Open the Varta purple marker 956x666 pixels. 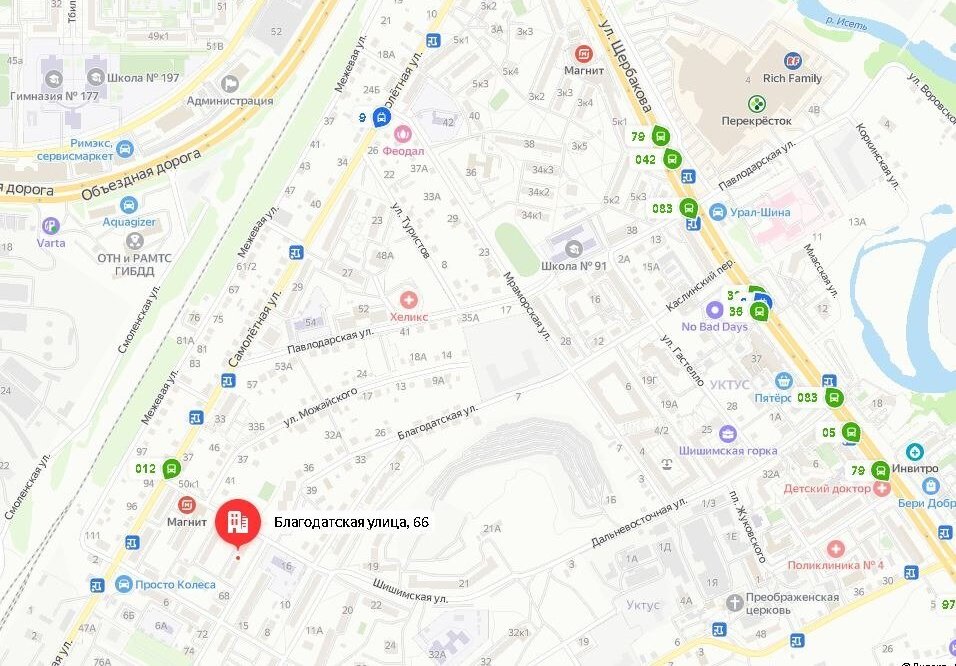point(51,226)
